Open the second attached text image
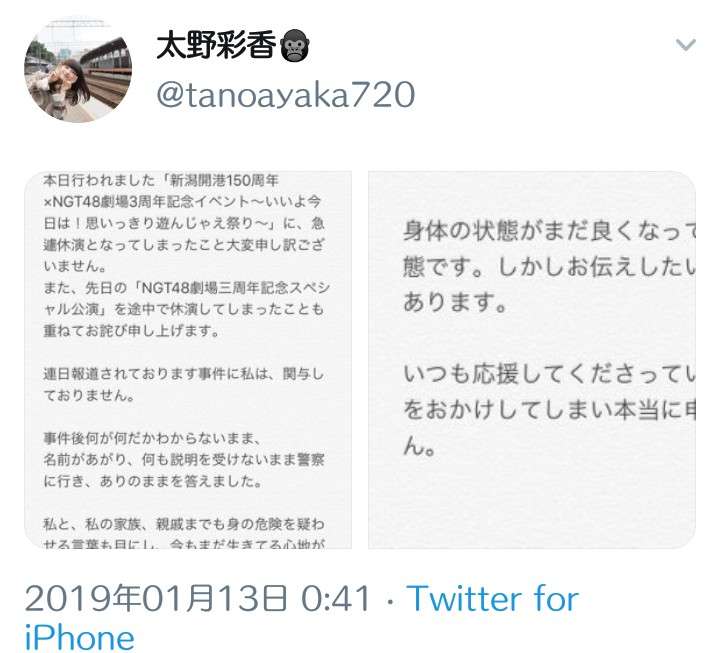Image resolution: width=720 pixels, height=653 pixels. (532, 360)
